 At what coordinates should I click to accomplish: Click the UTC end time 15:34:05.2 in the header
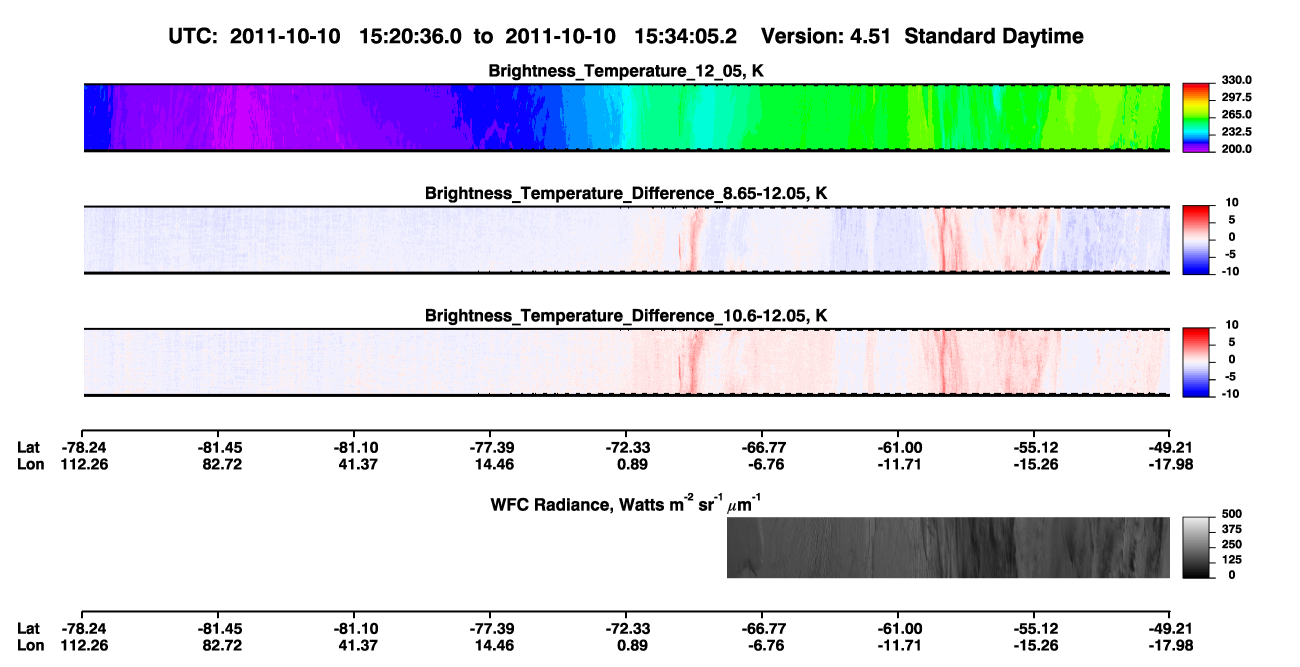tap(686, 37)
